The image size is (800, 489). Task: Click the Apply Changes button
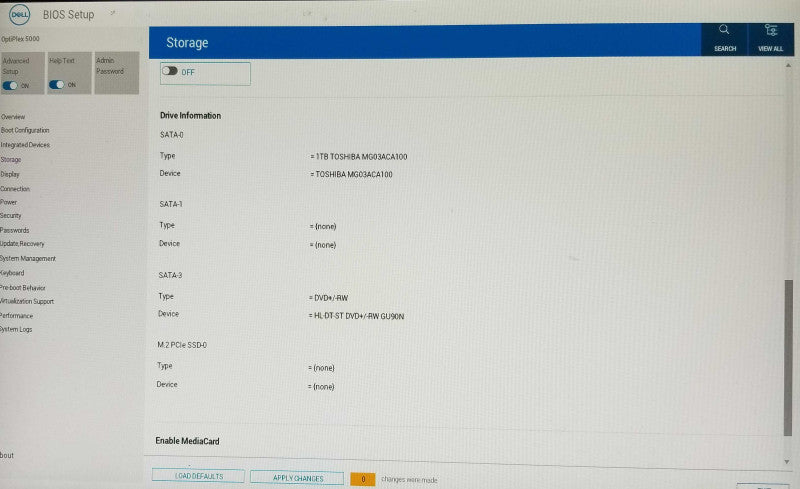coord(297,478)
